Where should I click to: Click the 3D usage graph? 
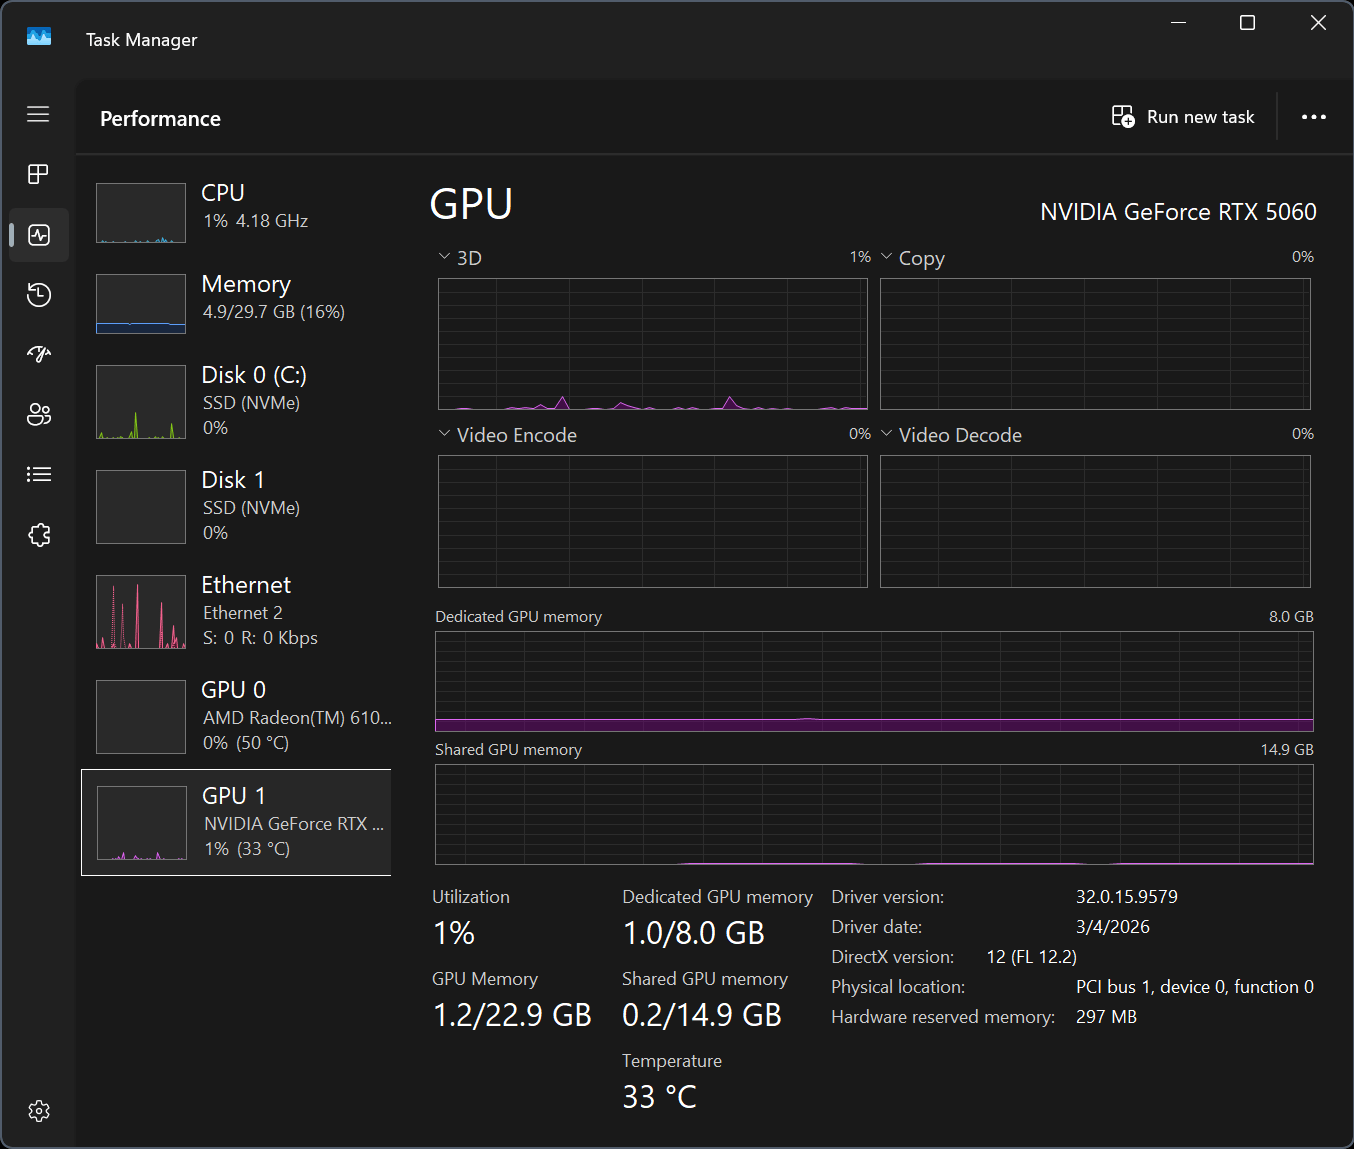click(x=653, y=344)
